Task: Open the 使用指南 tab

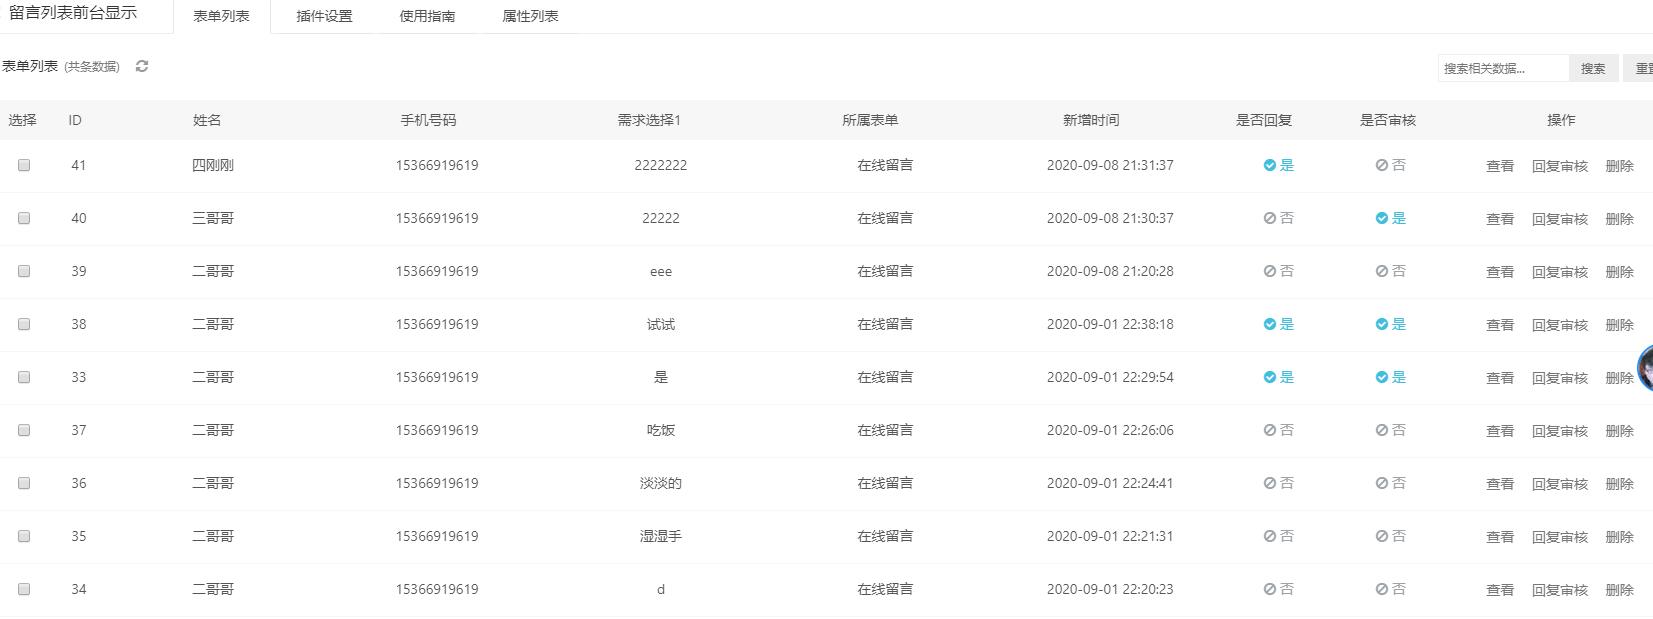Action: [427, 16]
